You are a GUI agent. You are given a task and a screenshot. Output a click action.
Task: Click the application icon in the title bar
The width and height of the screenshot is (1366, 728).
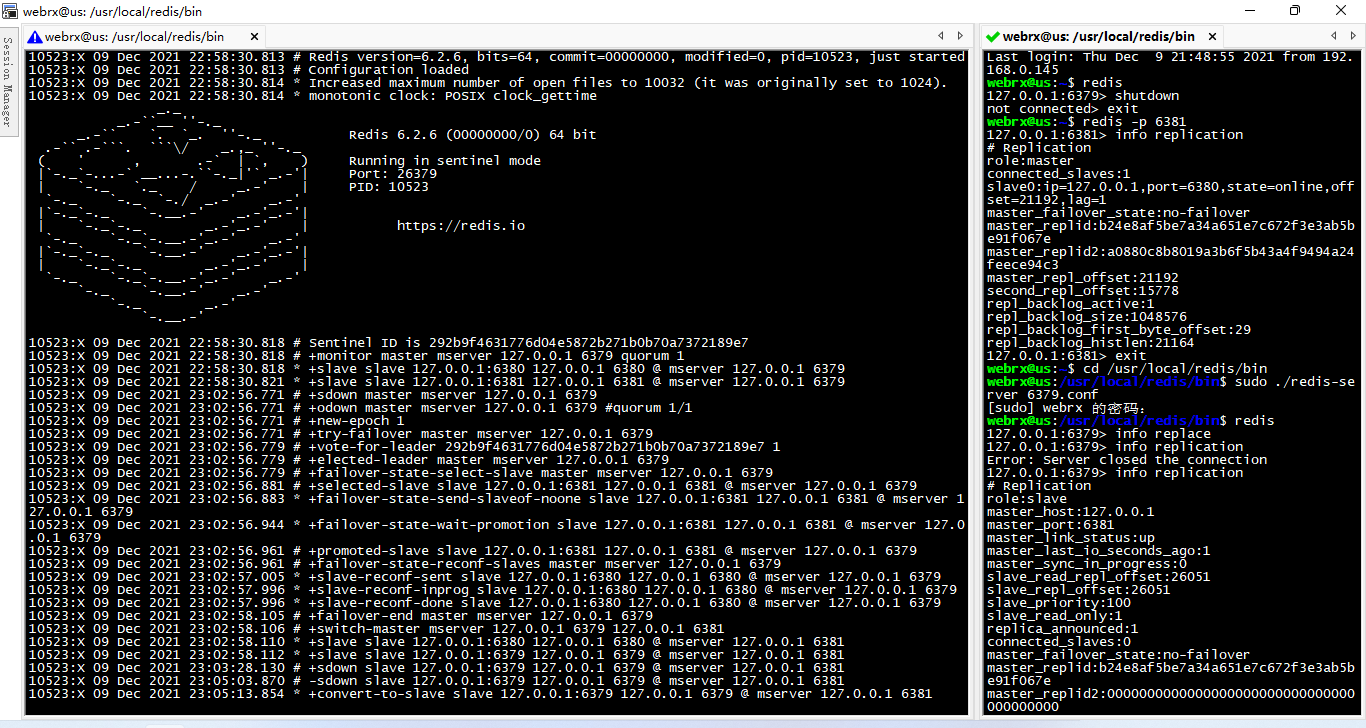9,10
